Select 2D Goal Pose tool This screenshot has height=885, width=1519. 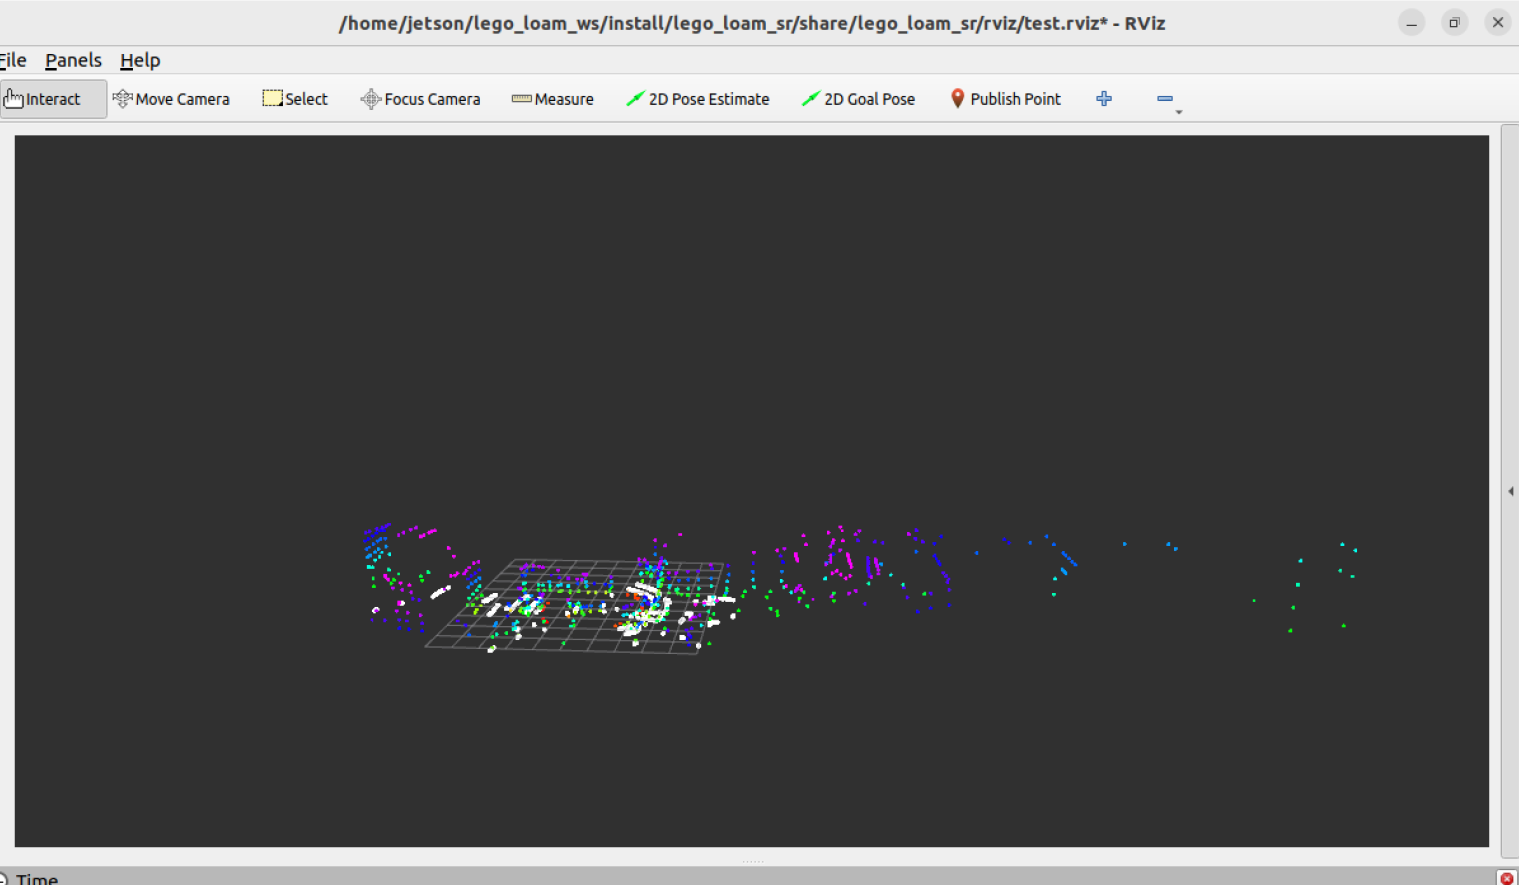click(x=859, y=99)
